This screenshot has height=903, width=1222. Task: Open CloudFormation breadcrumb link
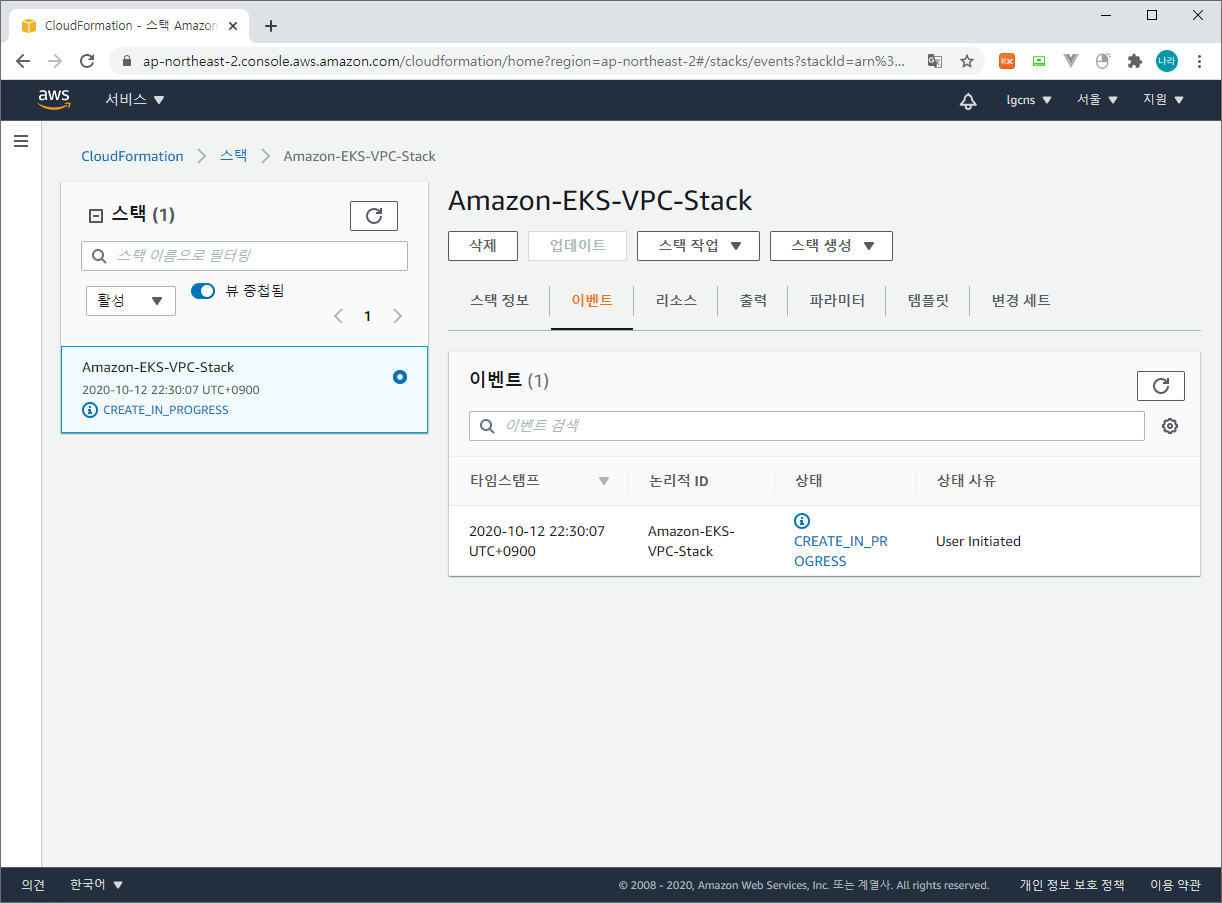pyautogui.click(x=132, y=156)
